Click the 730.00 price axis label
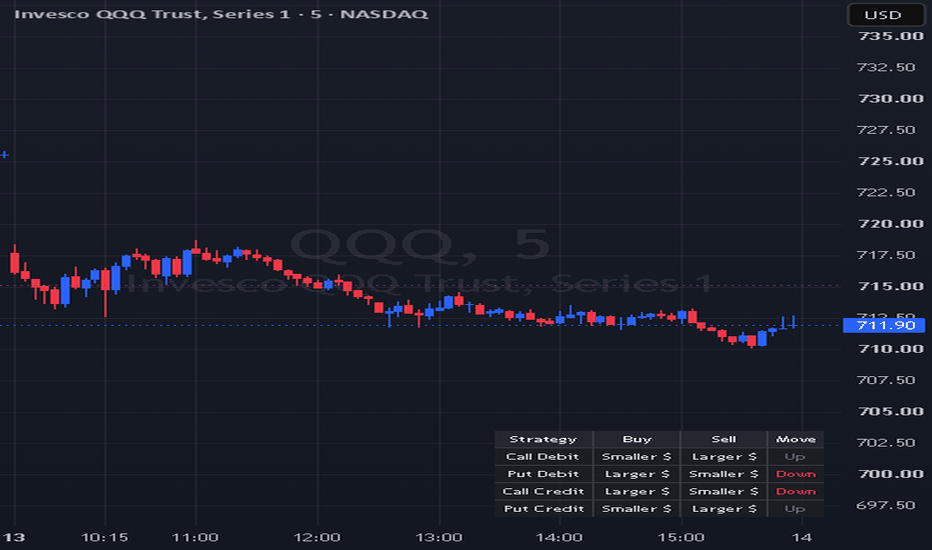 point(890,99)
